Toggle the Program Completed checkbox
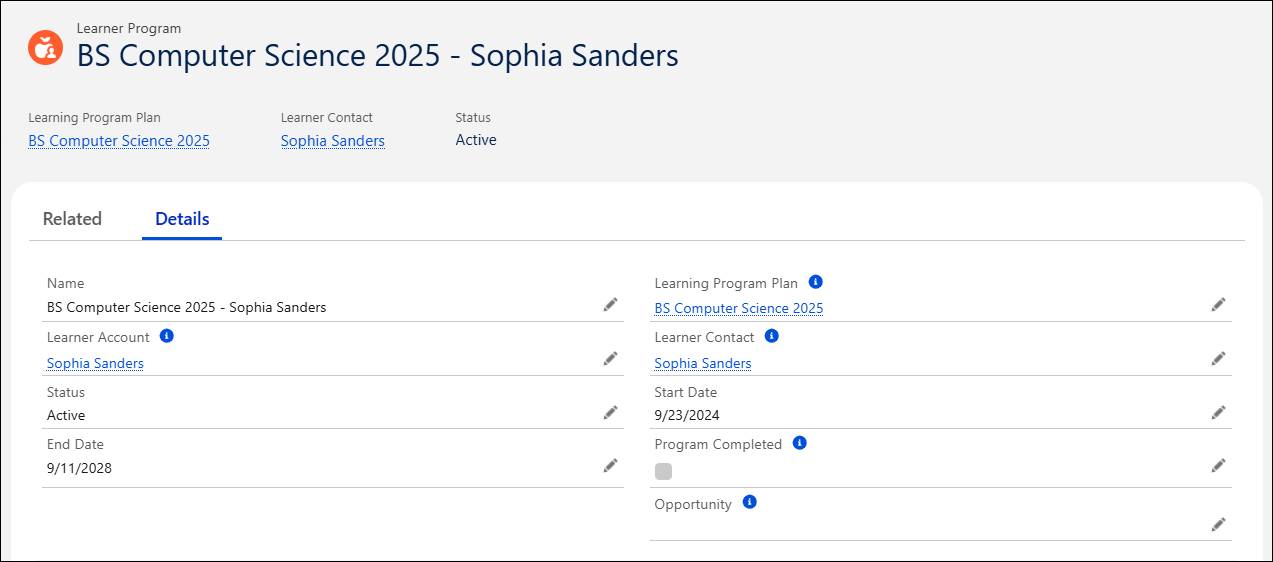Image resolution: width=1273 pixels, height=562 pixels. point(663,471)
